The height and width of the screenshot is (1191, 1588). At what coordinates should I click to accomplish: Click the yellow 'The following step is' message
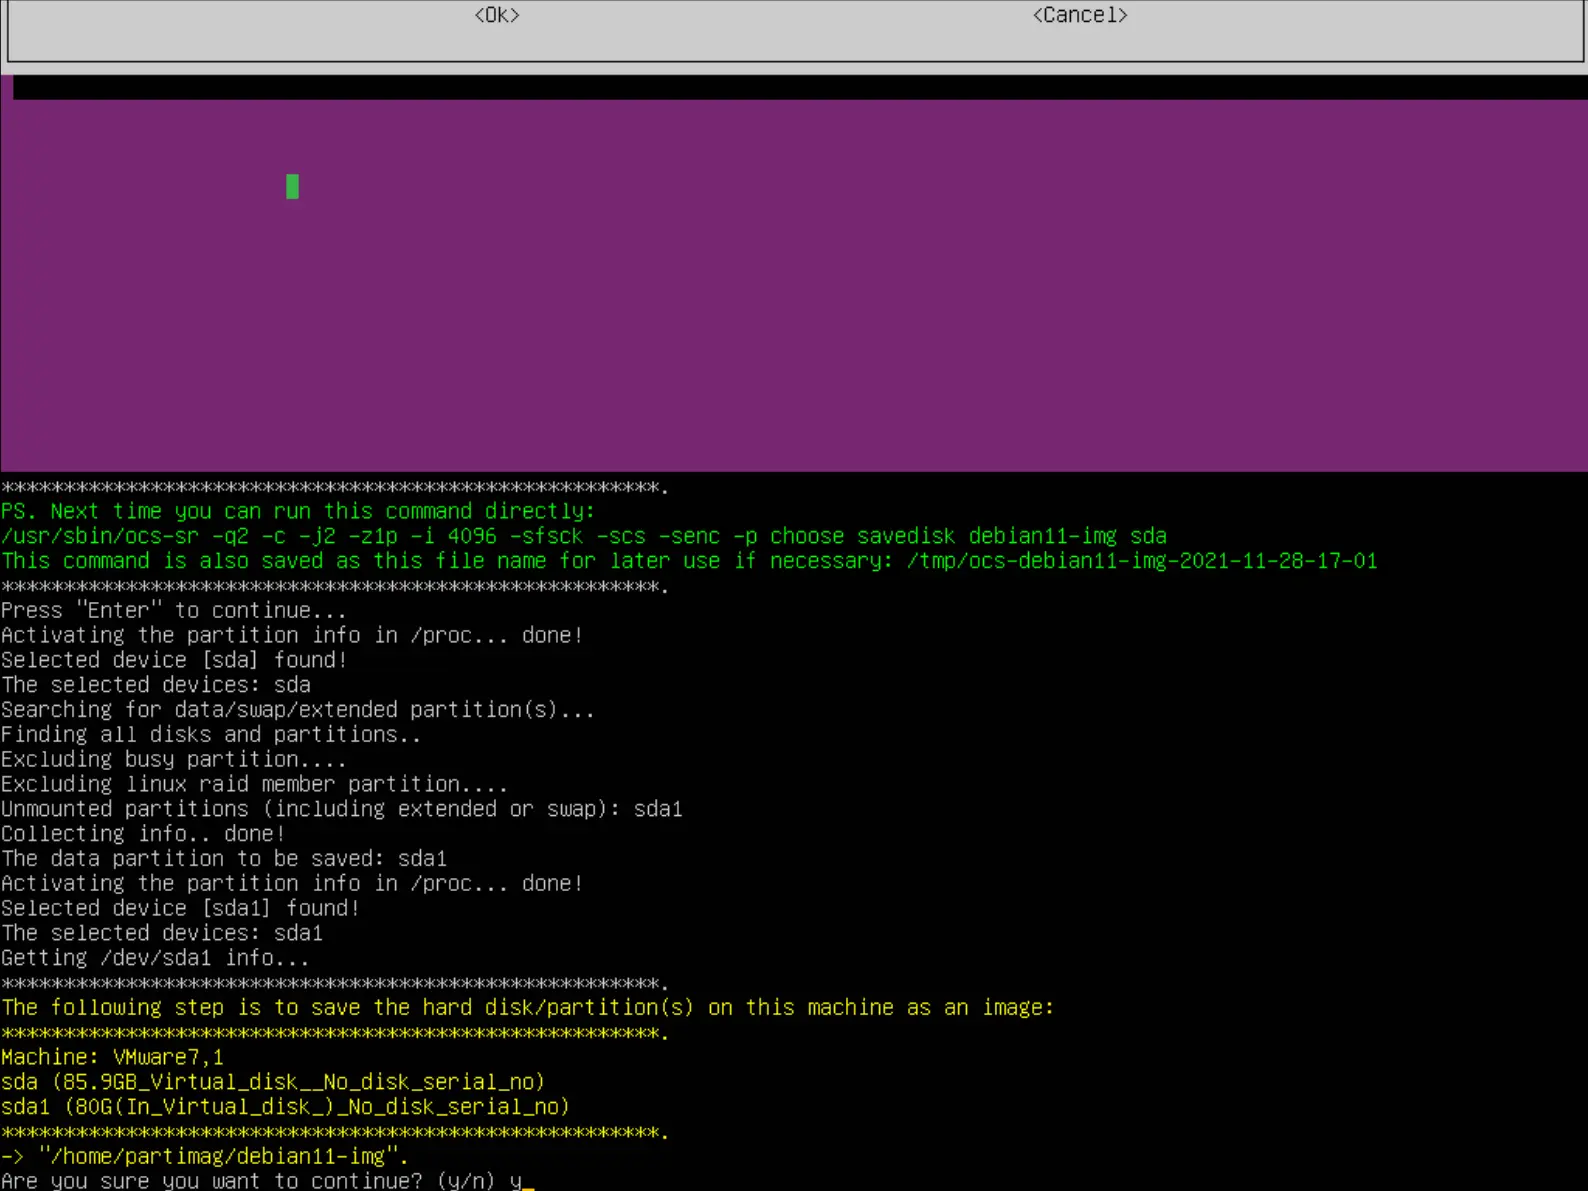coord(527,1008)
